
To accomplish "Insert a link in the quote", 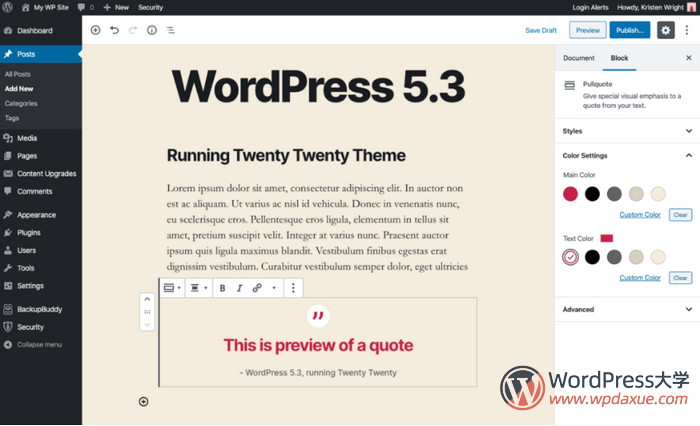I will click(257, 288).
